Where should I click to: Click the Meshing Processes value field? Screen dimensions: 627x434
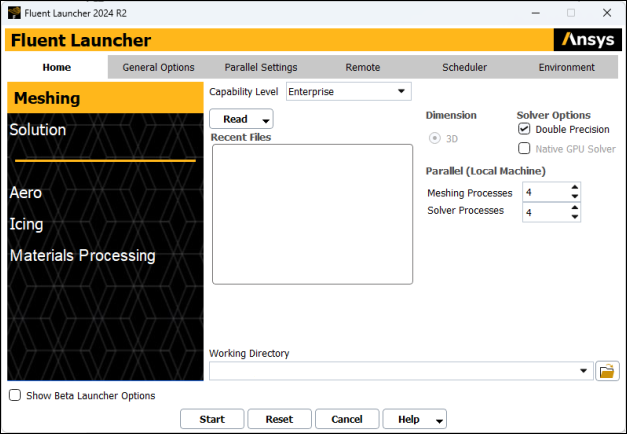(546, 192)
